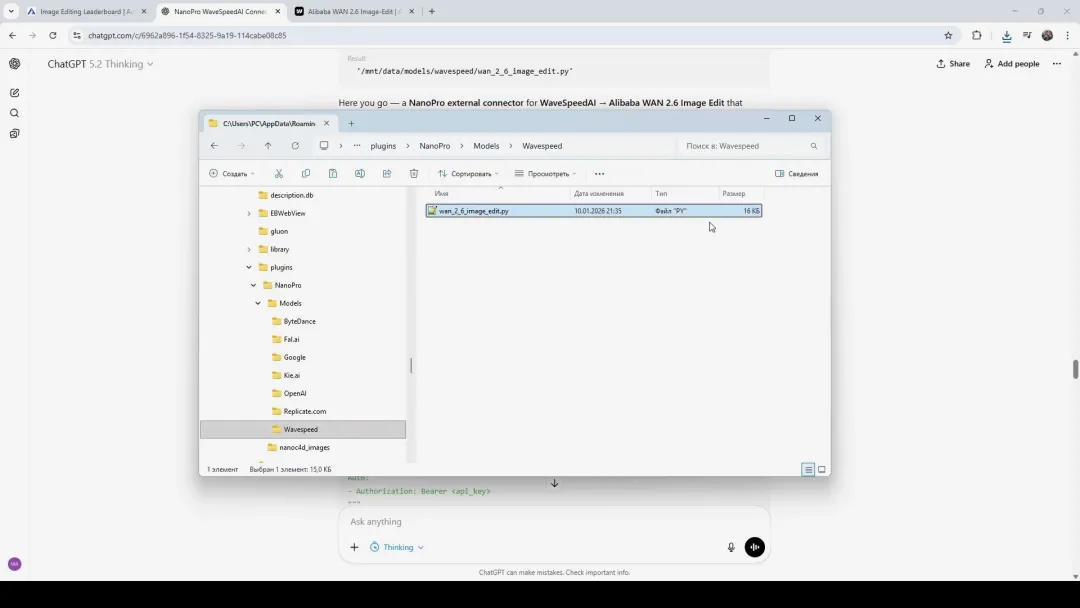1080x608 pixels.
Task: Reload the Chrome page
Action: tap(52, 35)
